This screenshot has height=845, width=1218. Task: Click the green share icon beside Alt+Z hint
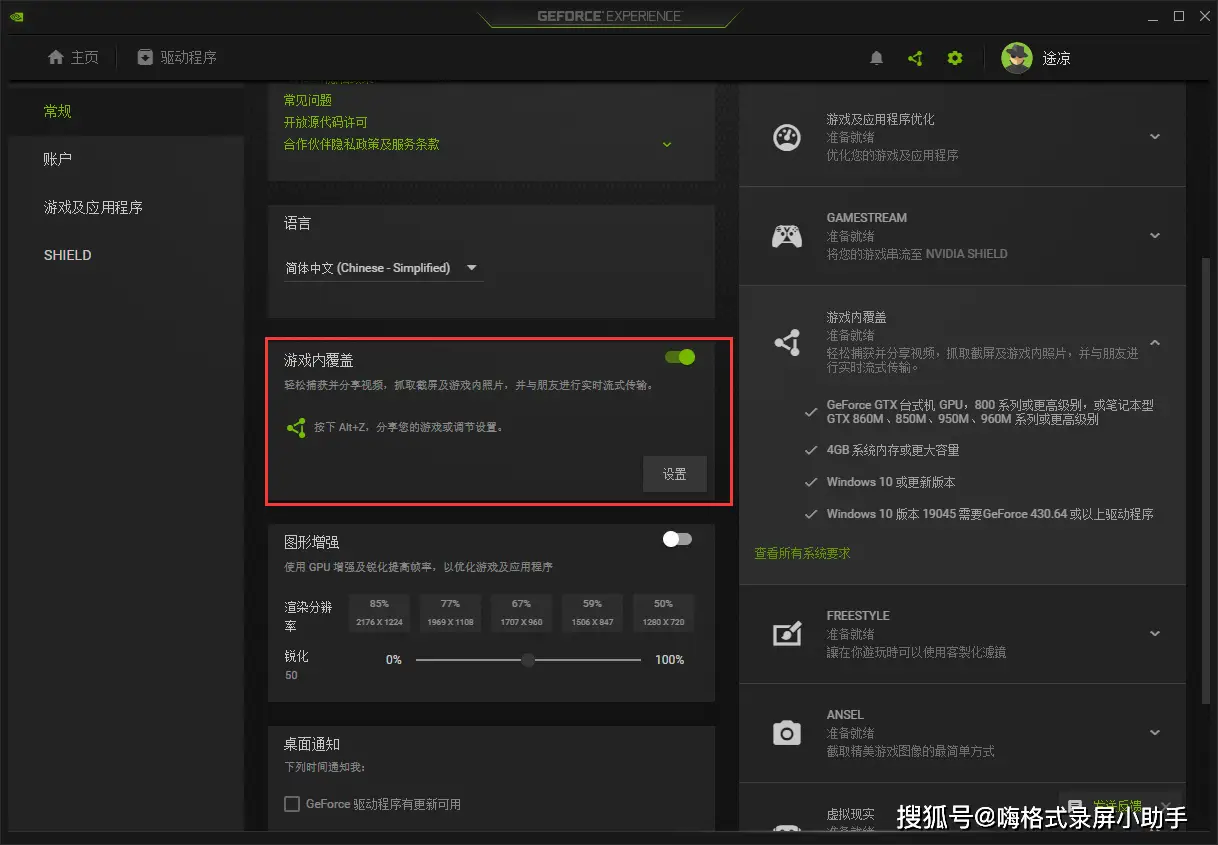[296, 427]
